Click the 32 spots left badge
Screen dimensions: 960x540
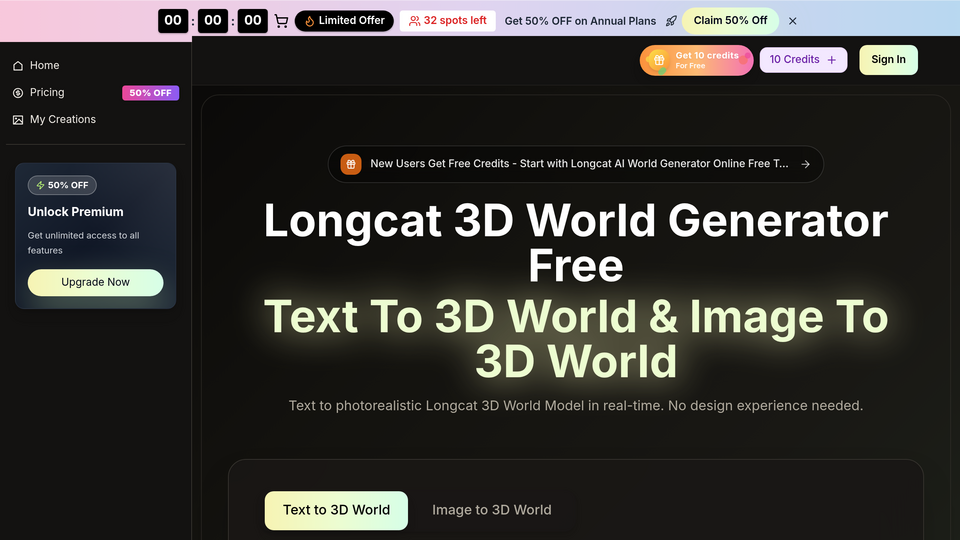click(448, 21)
